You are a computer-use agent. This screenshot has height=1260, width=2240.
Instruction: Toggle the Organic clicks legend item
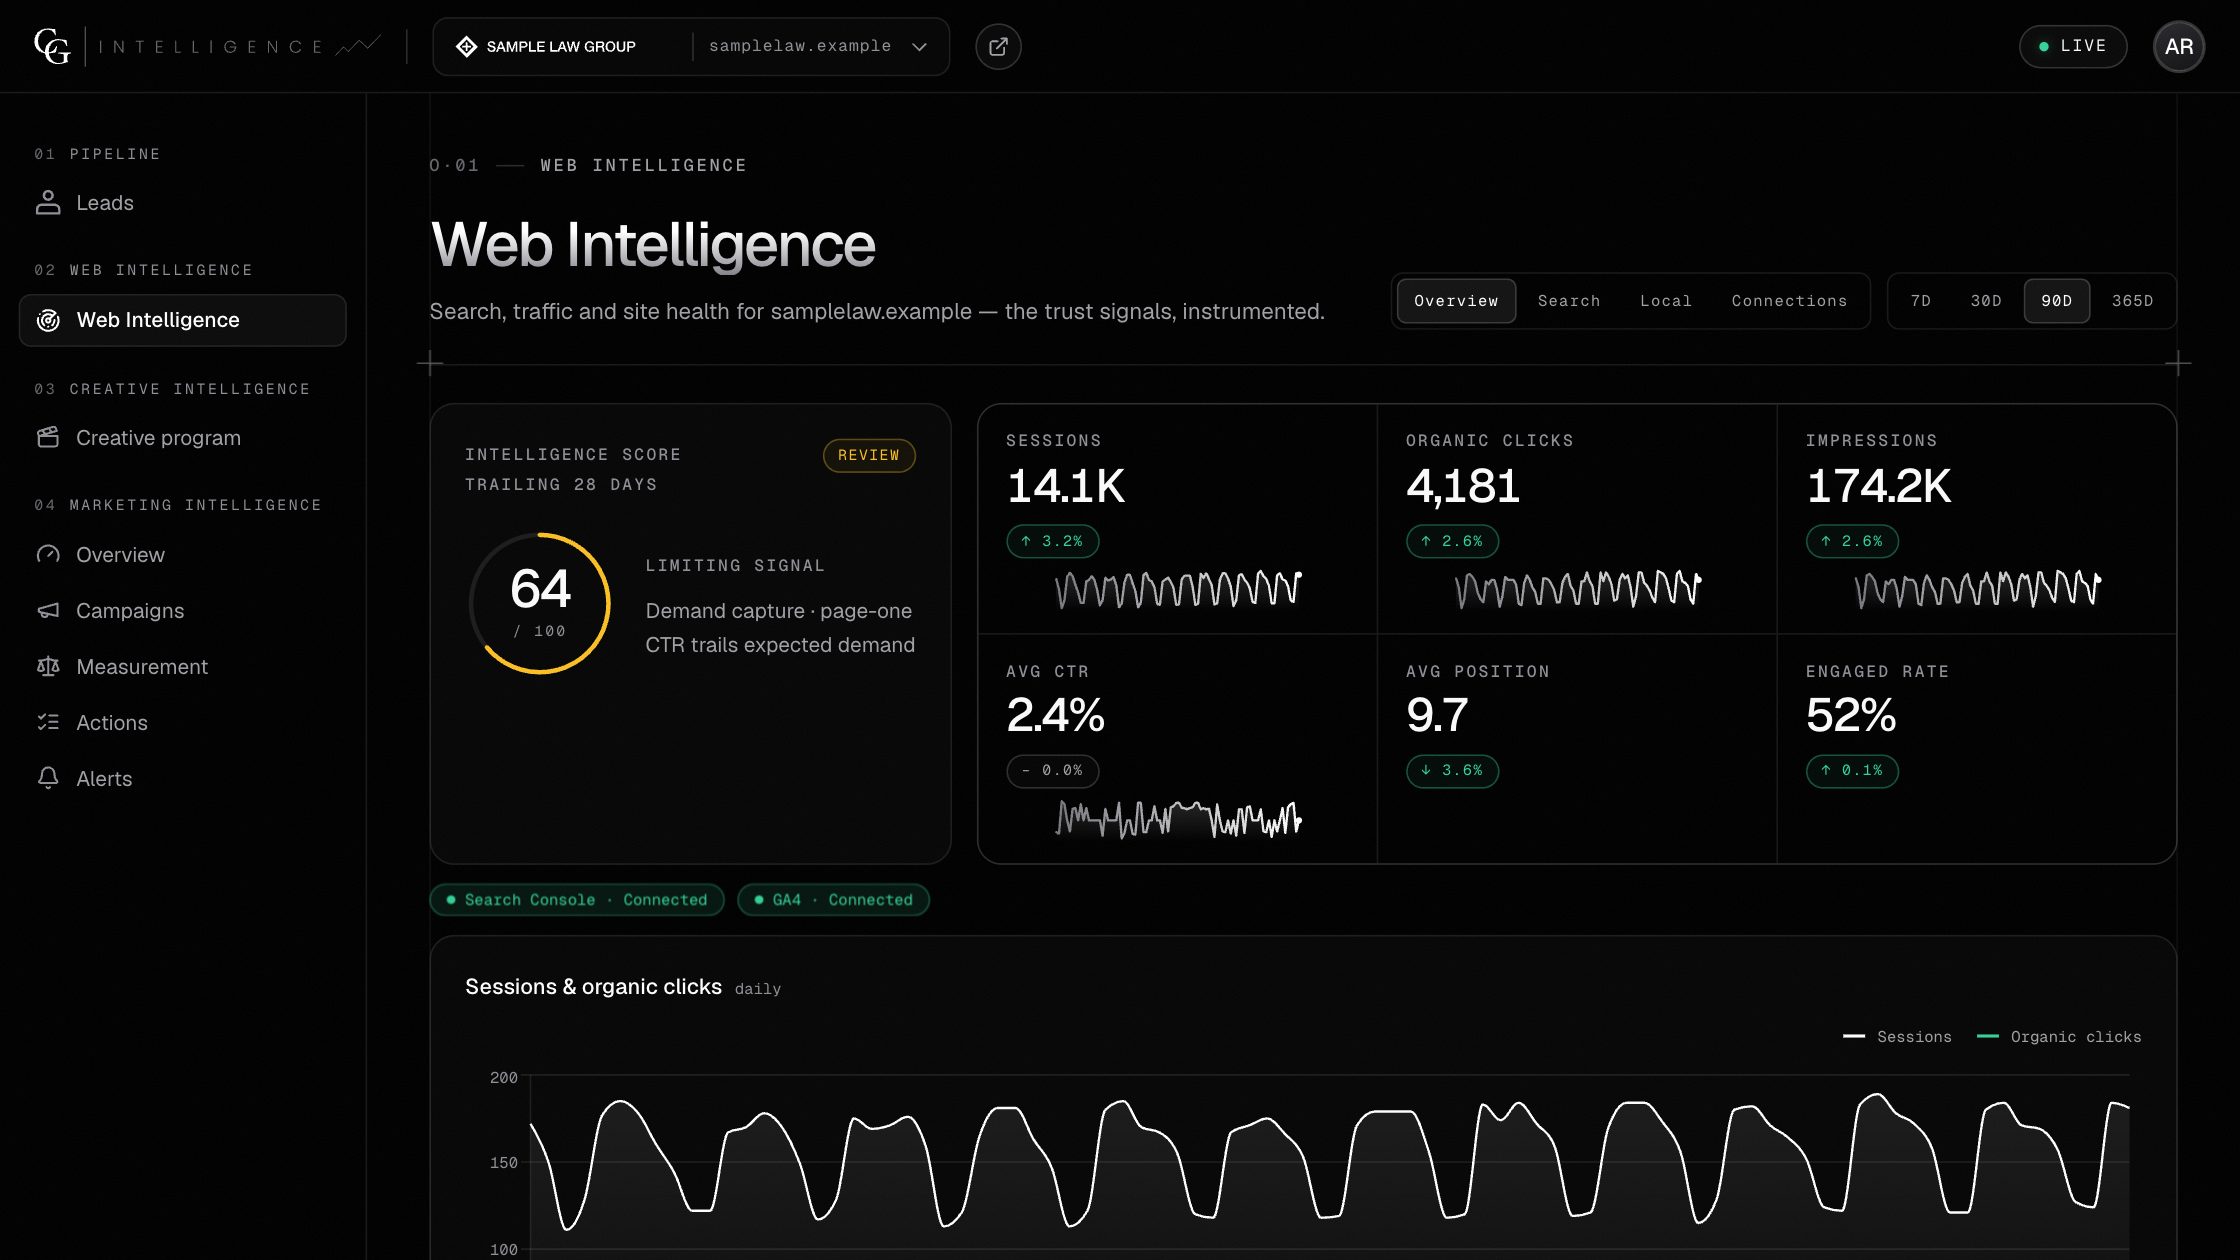coord(2059,1037)
